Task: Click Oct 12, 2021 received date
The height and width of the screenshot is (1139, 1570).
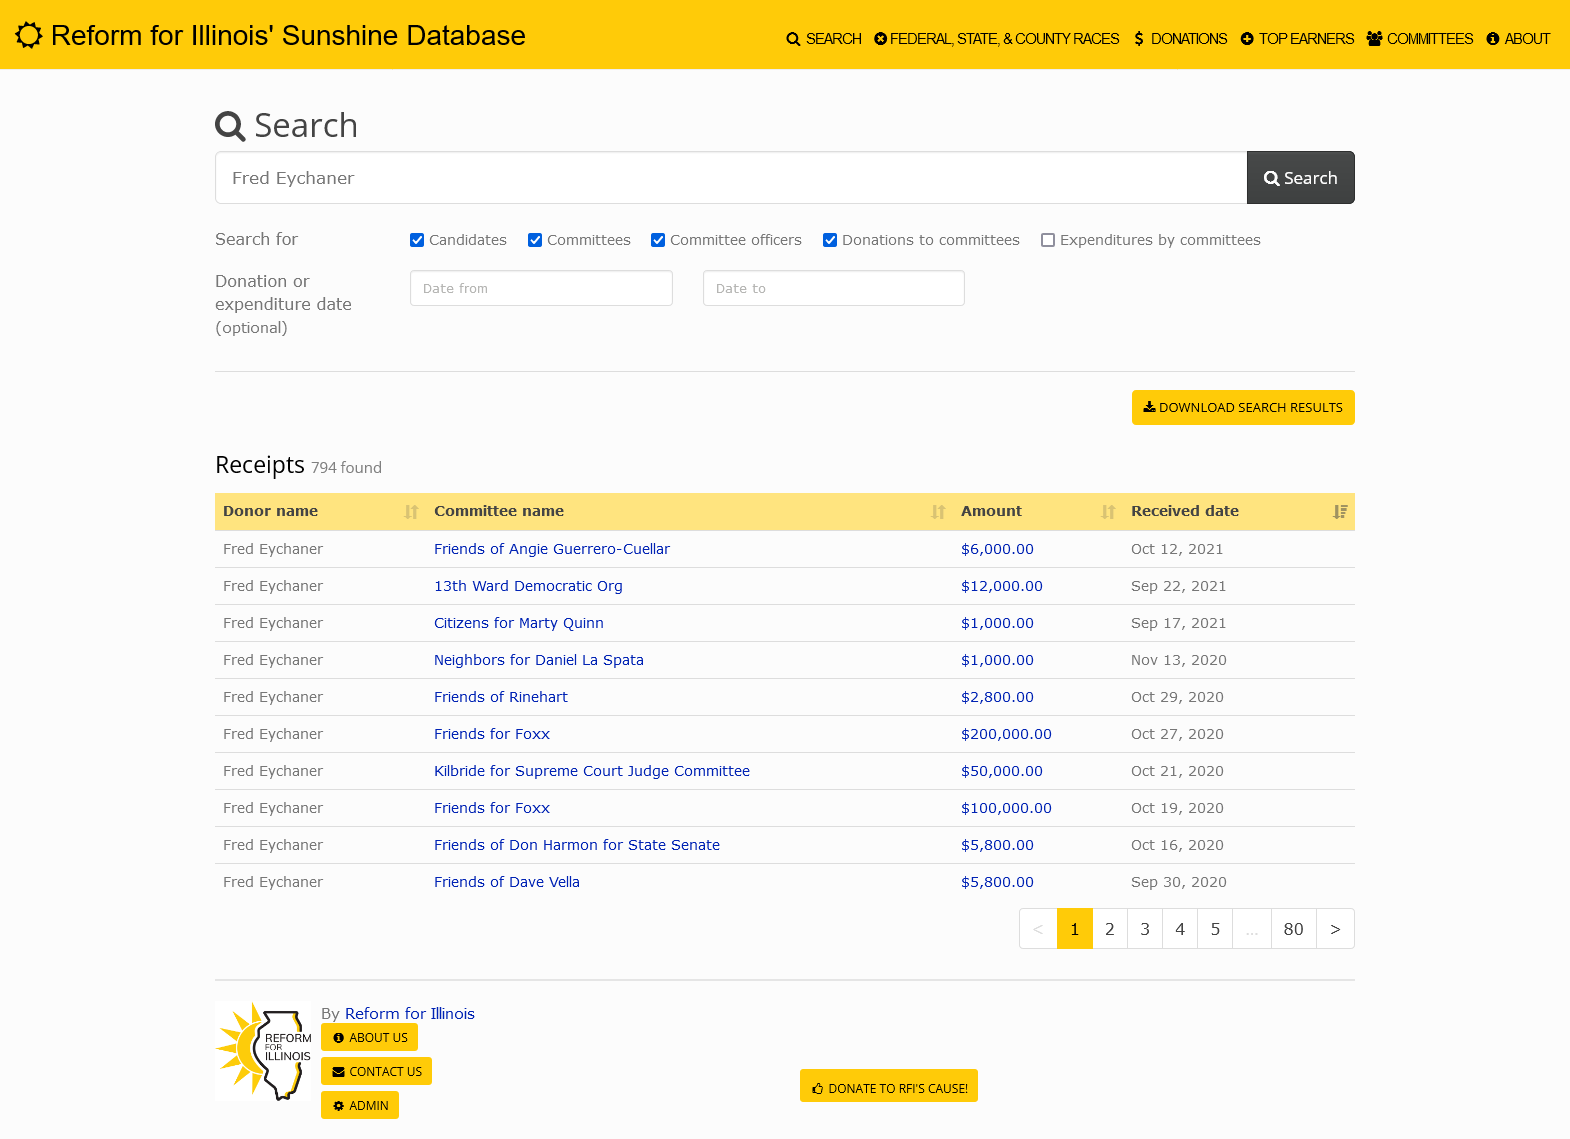Action: 1177,549
